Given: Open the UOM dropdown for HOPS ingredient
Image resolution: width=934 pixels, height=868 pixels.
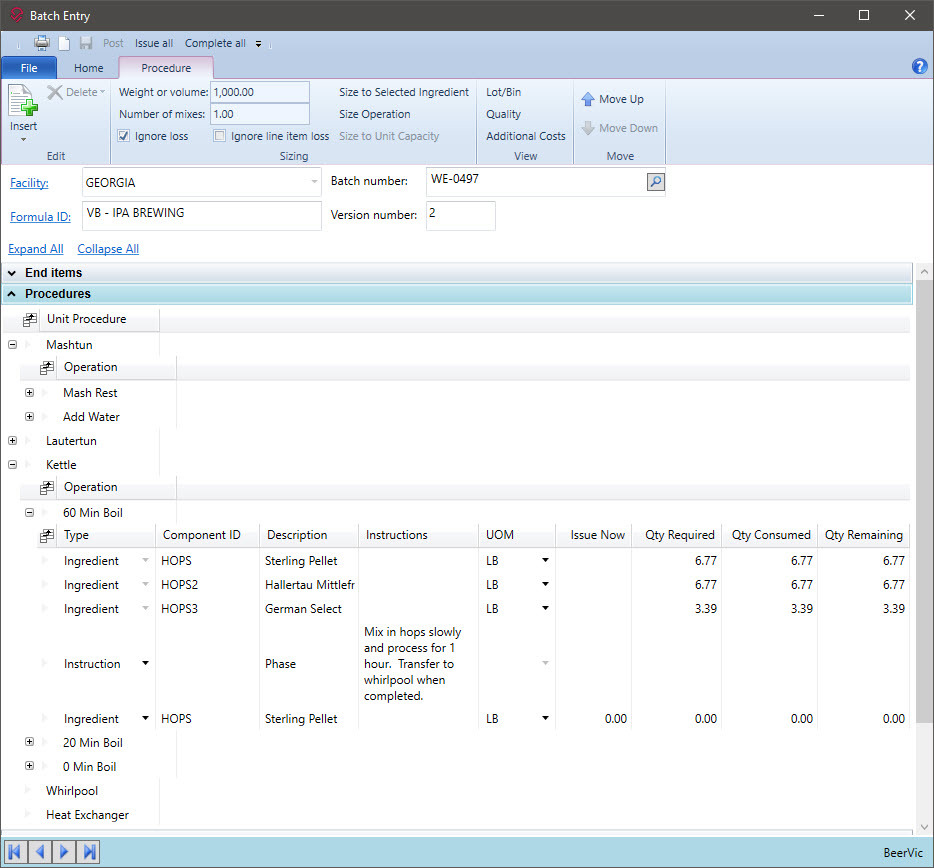Looking at the screenshot, I should point(545,560).
